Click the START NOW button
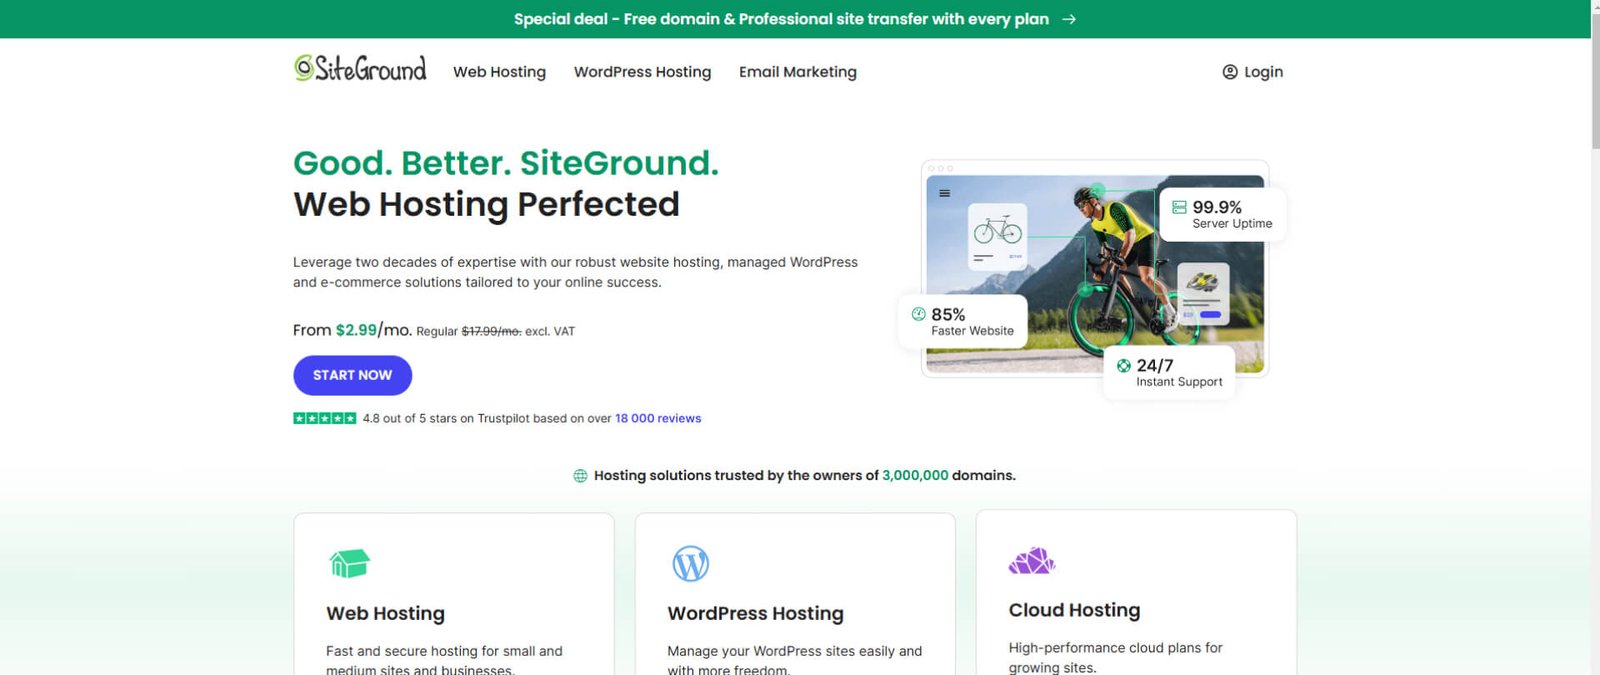Viewport: 1600px width, 675px height. [x=352, y=375]
